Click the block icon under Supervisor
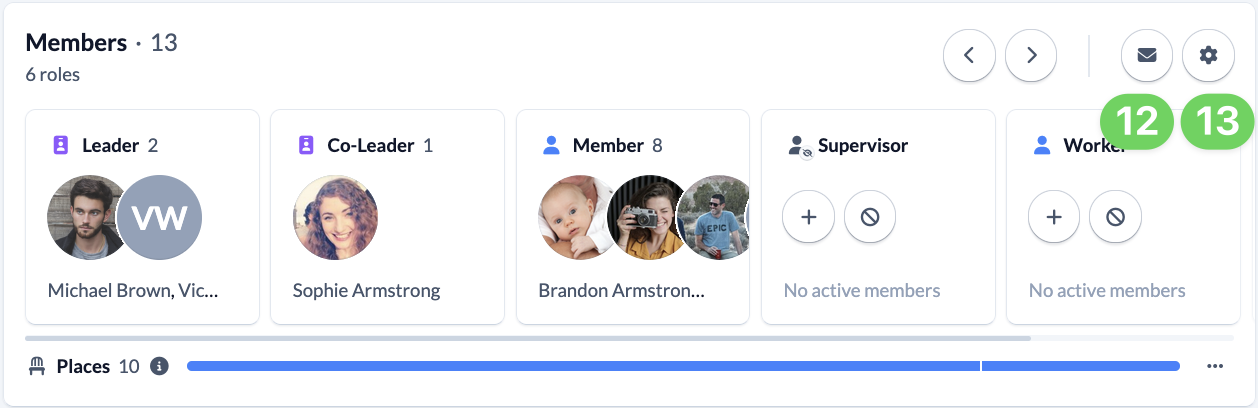Viewport: 1258px width, 408px height. (x=870, y=216)
